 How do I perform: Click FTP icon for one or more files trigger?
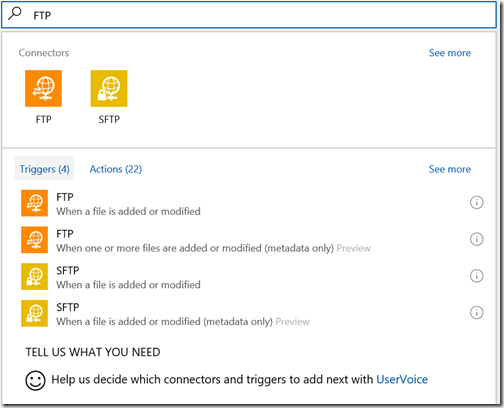tap(34, 240)
